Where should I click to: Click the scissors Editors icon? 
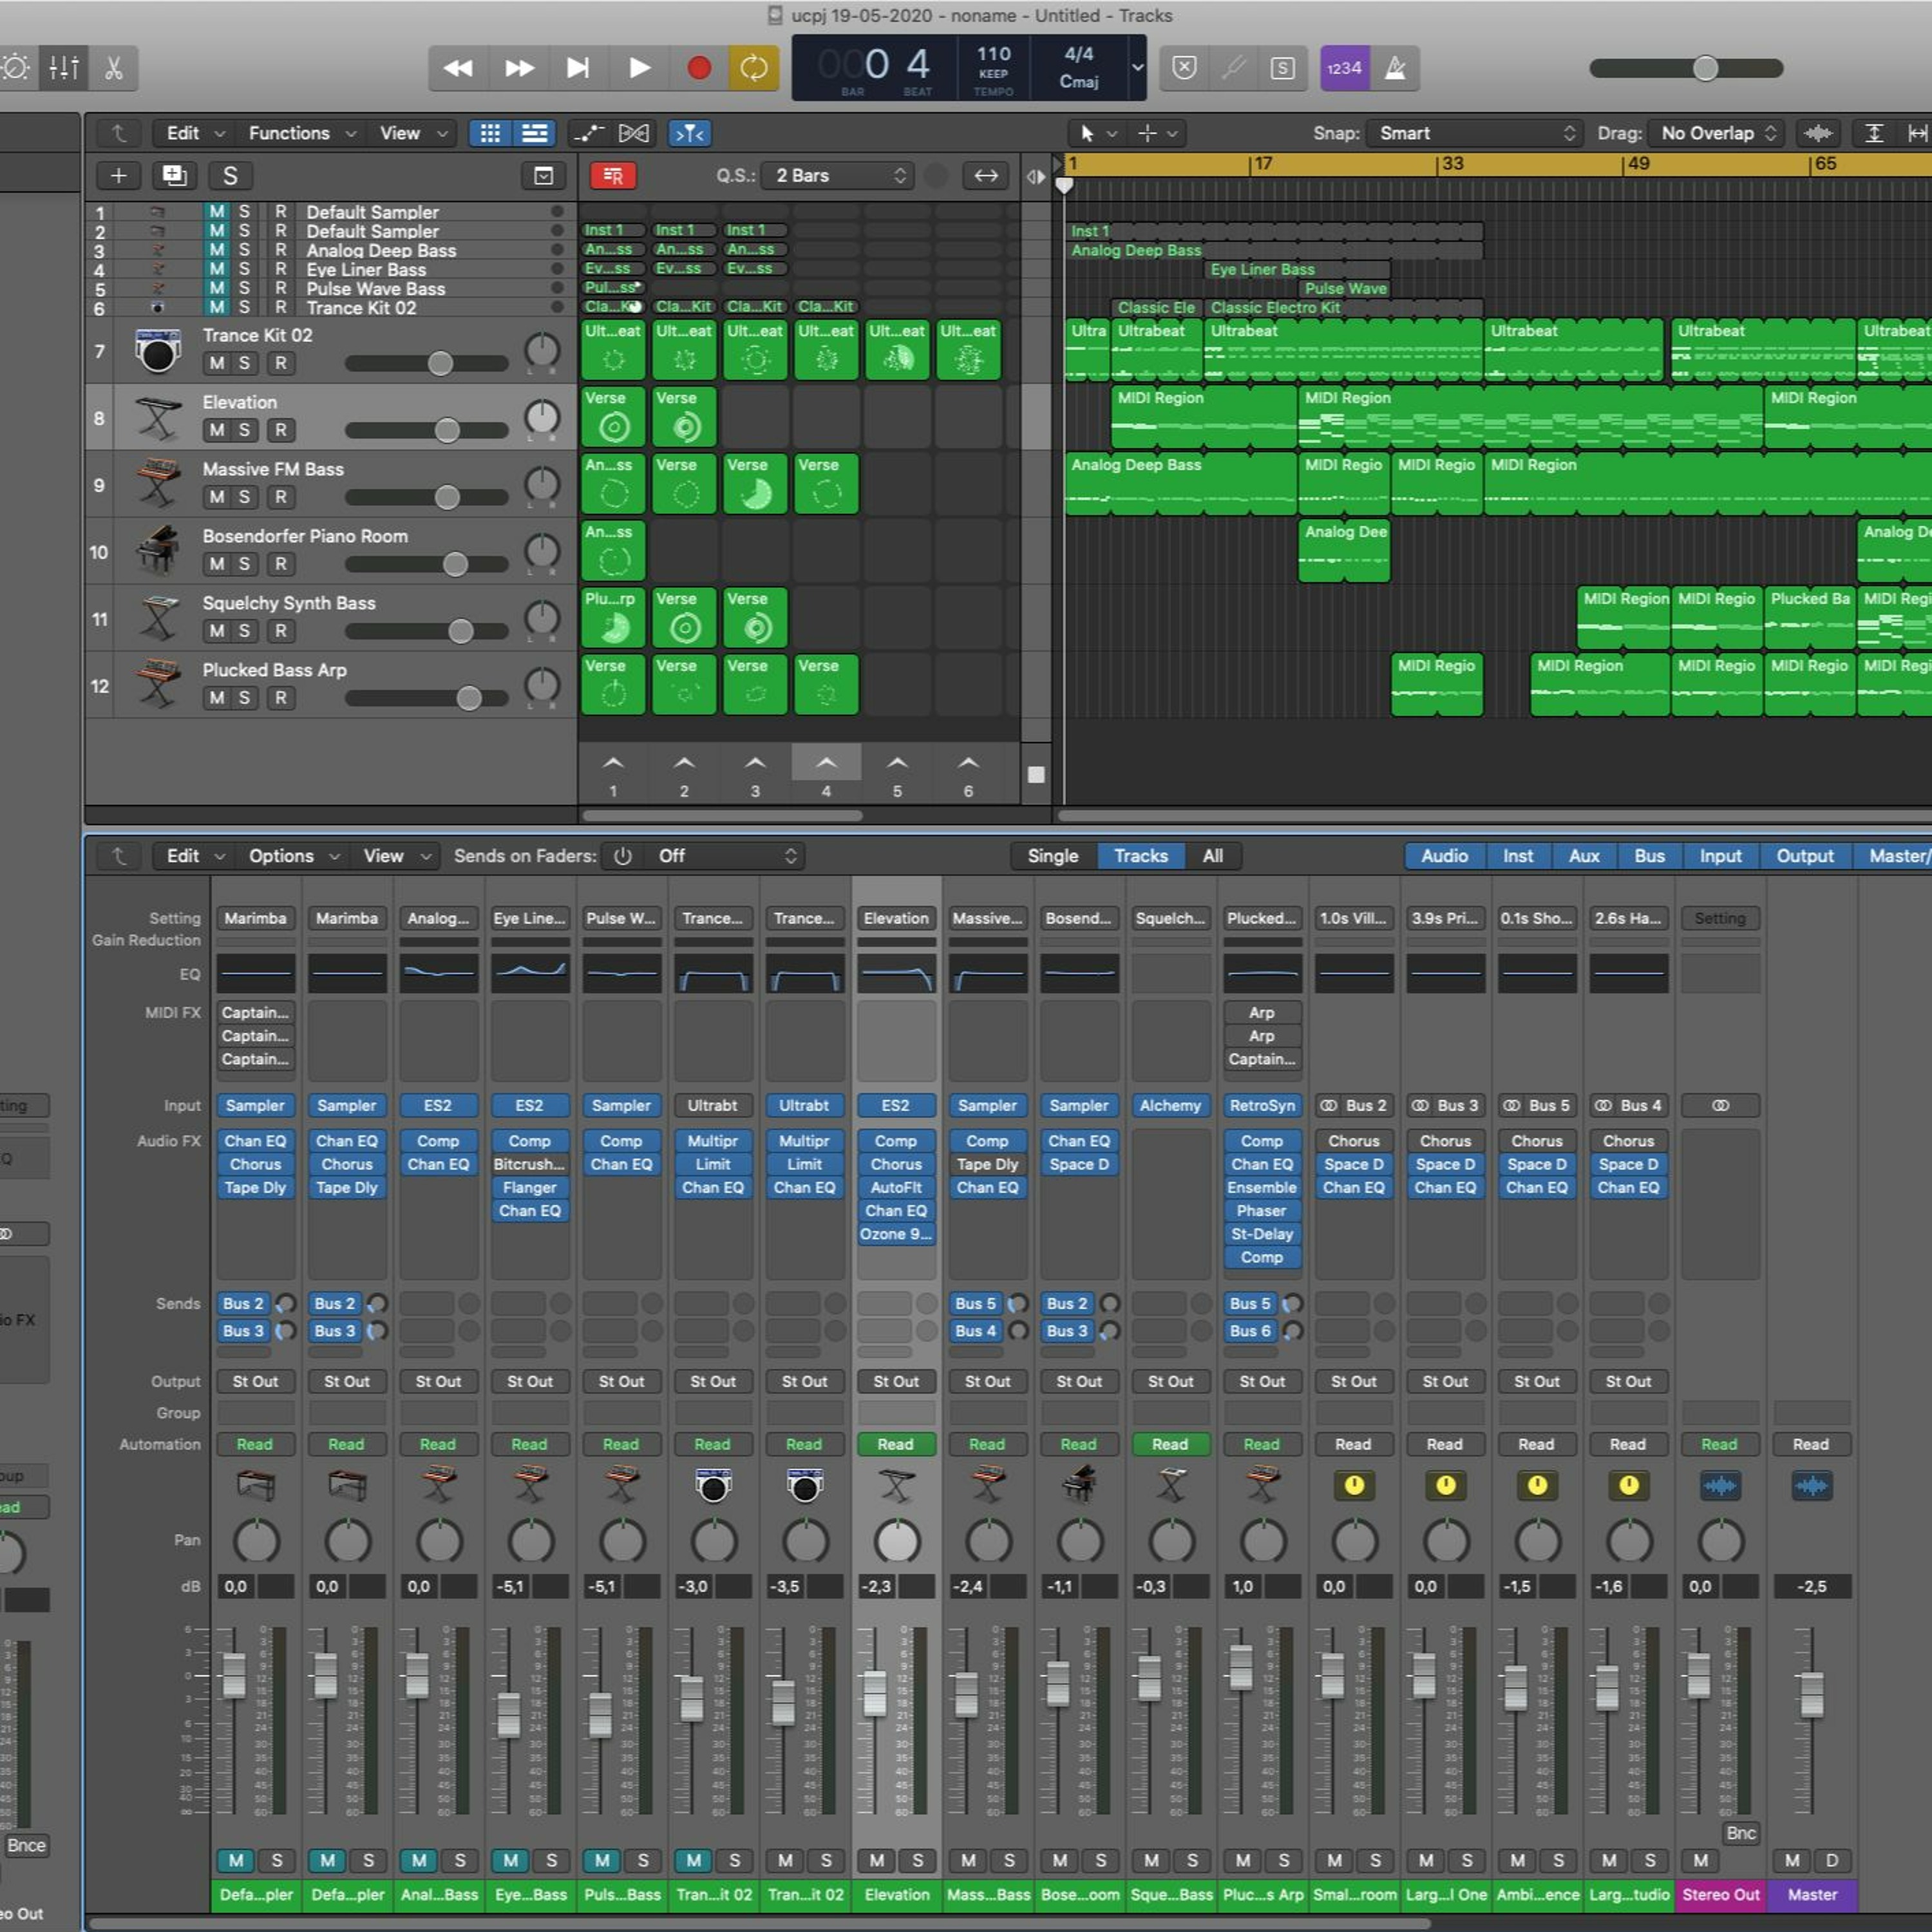(x=113, y=68)
